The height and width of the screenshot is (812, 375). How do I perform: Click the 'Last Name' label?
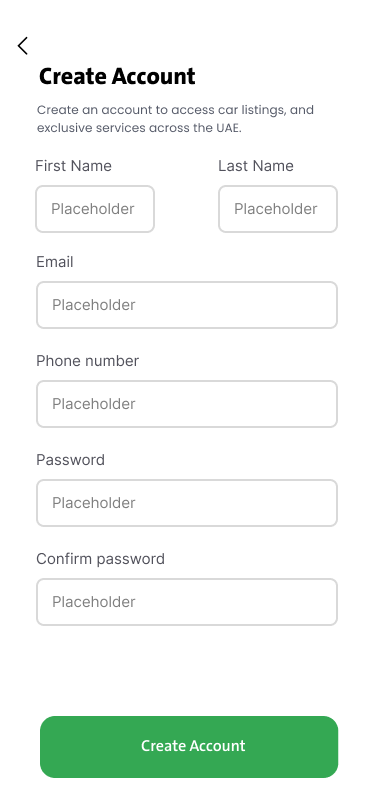pyautogui.click(x=256, y=166)
